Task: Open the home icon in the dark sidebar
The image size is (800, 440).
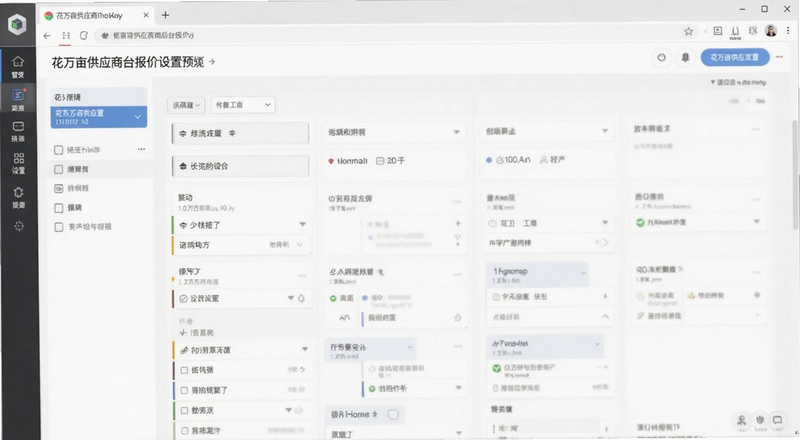Action: click(x=18, y=62)
